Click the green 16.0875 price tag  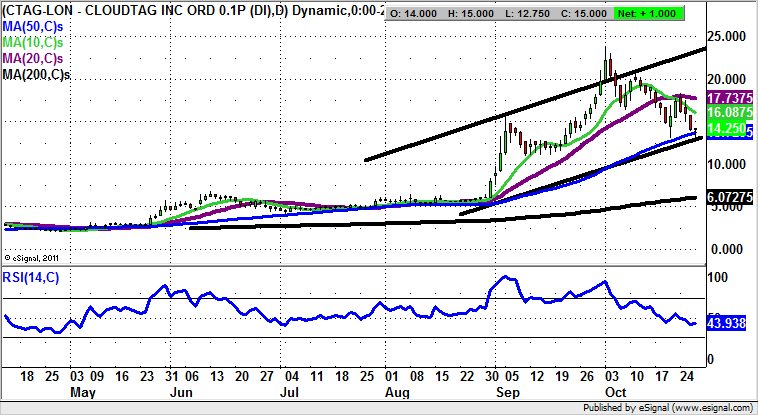point(728,115)
